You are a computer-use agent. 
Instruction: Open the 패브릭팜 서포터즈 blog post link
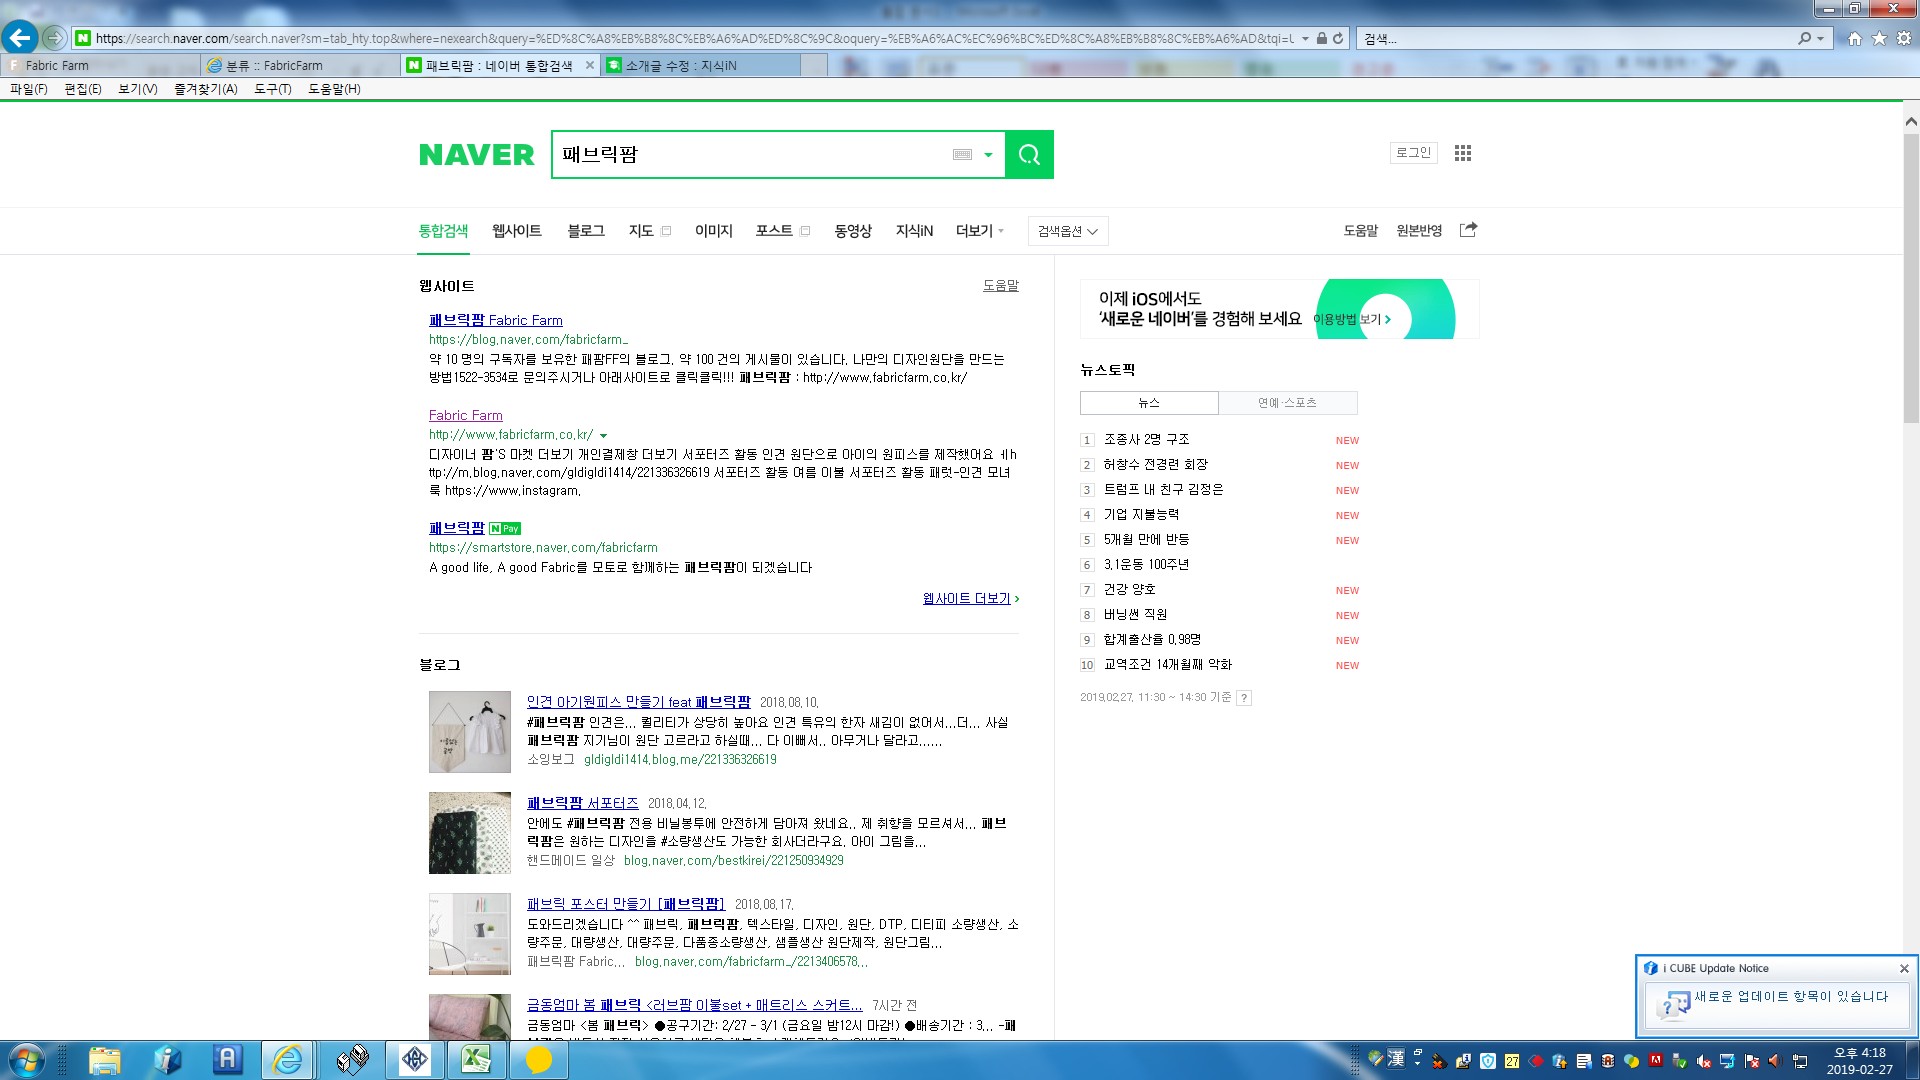point(583,804)
